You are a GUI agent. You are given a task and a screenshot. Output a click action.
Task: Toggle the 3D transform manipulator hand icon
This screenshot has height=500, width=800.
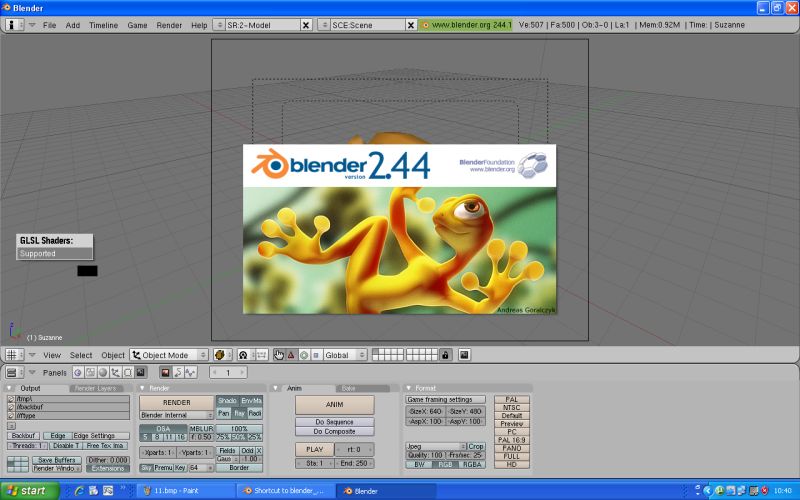279,355
